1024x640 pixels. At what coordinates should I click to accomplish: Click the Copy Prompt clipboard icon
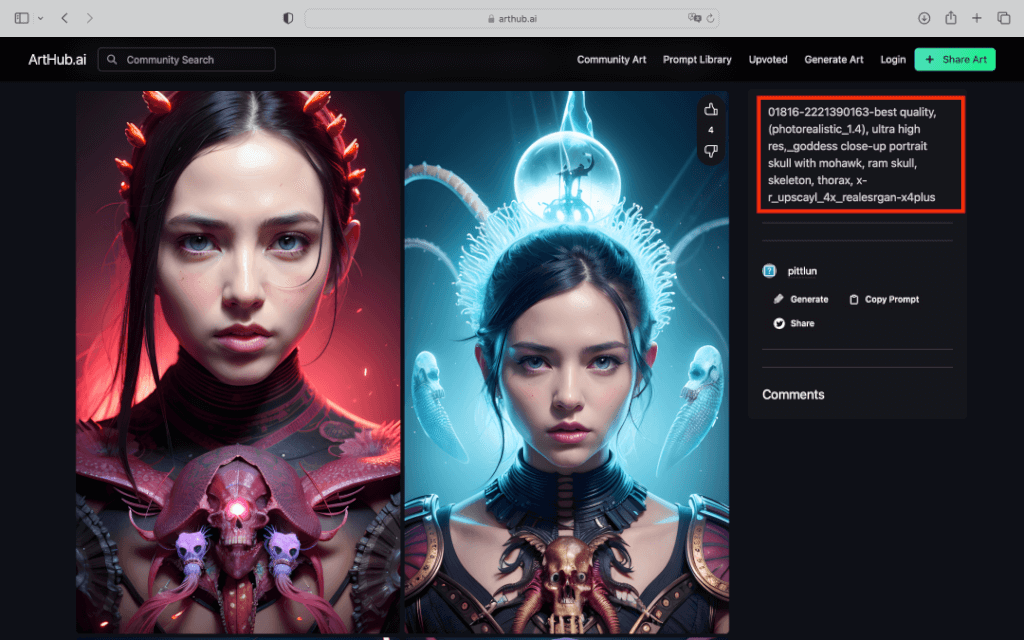pyautogui.click(x=854, y=299)
